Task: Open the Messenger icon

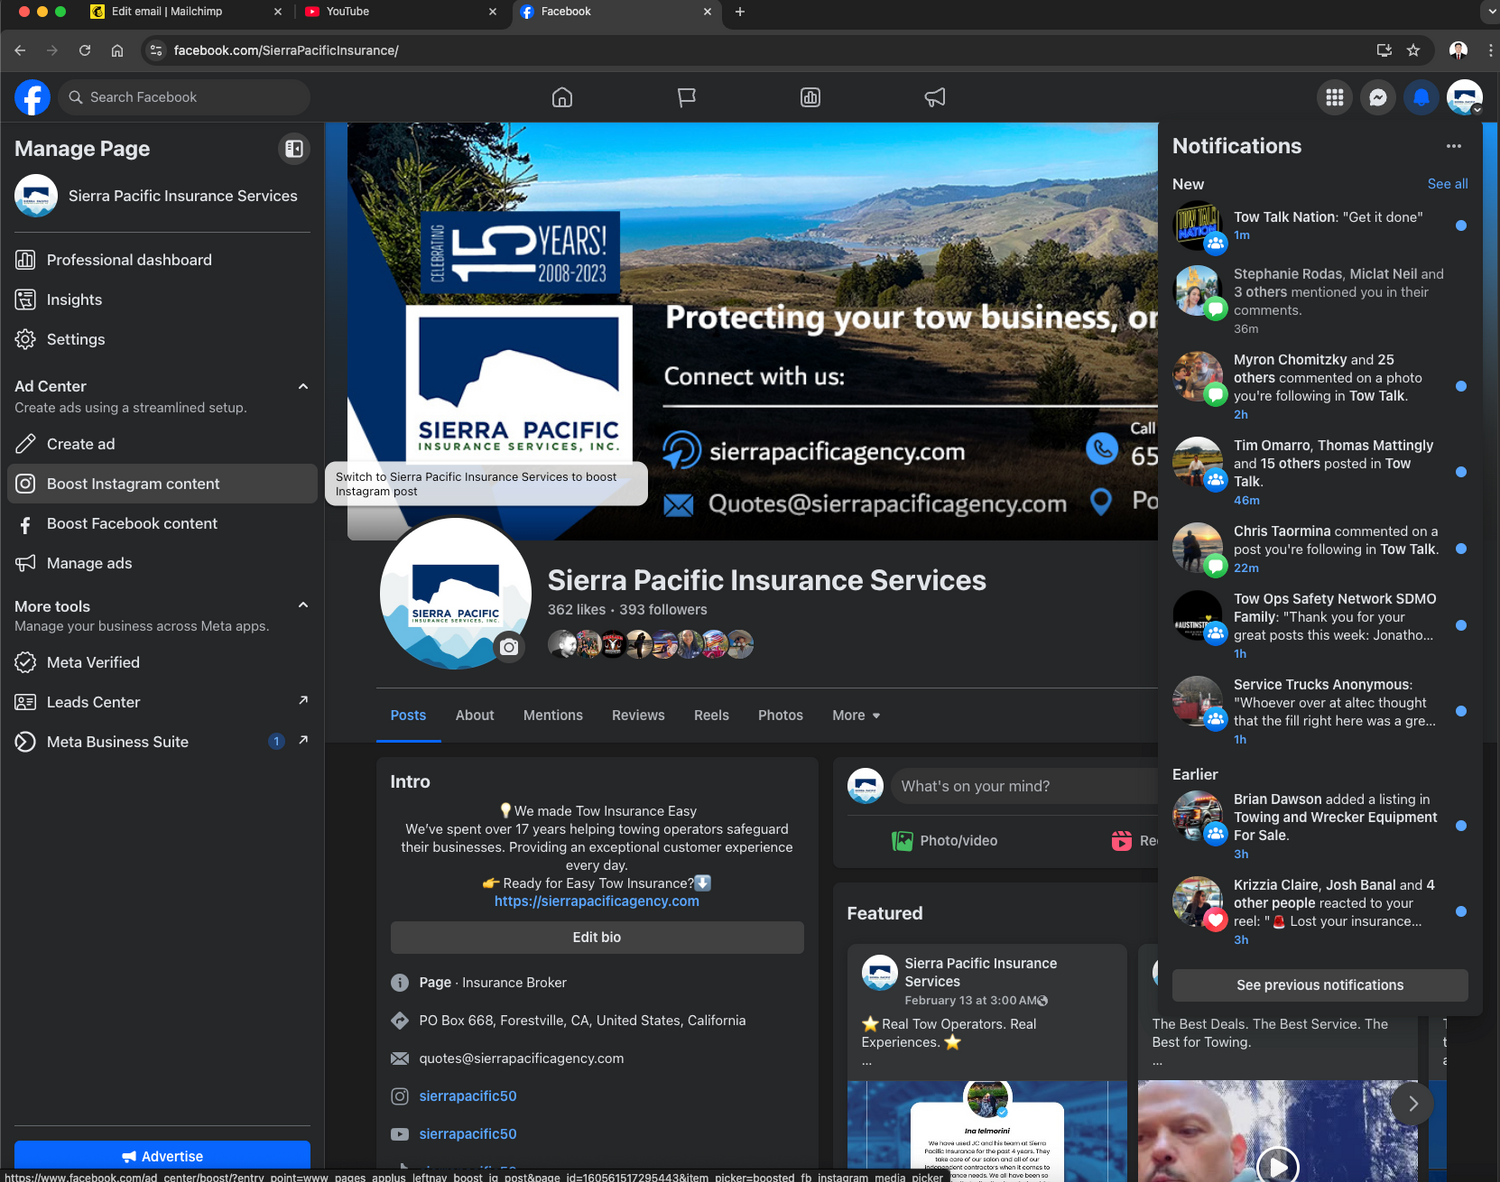Action: (x=1378, y=97)
